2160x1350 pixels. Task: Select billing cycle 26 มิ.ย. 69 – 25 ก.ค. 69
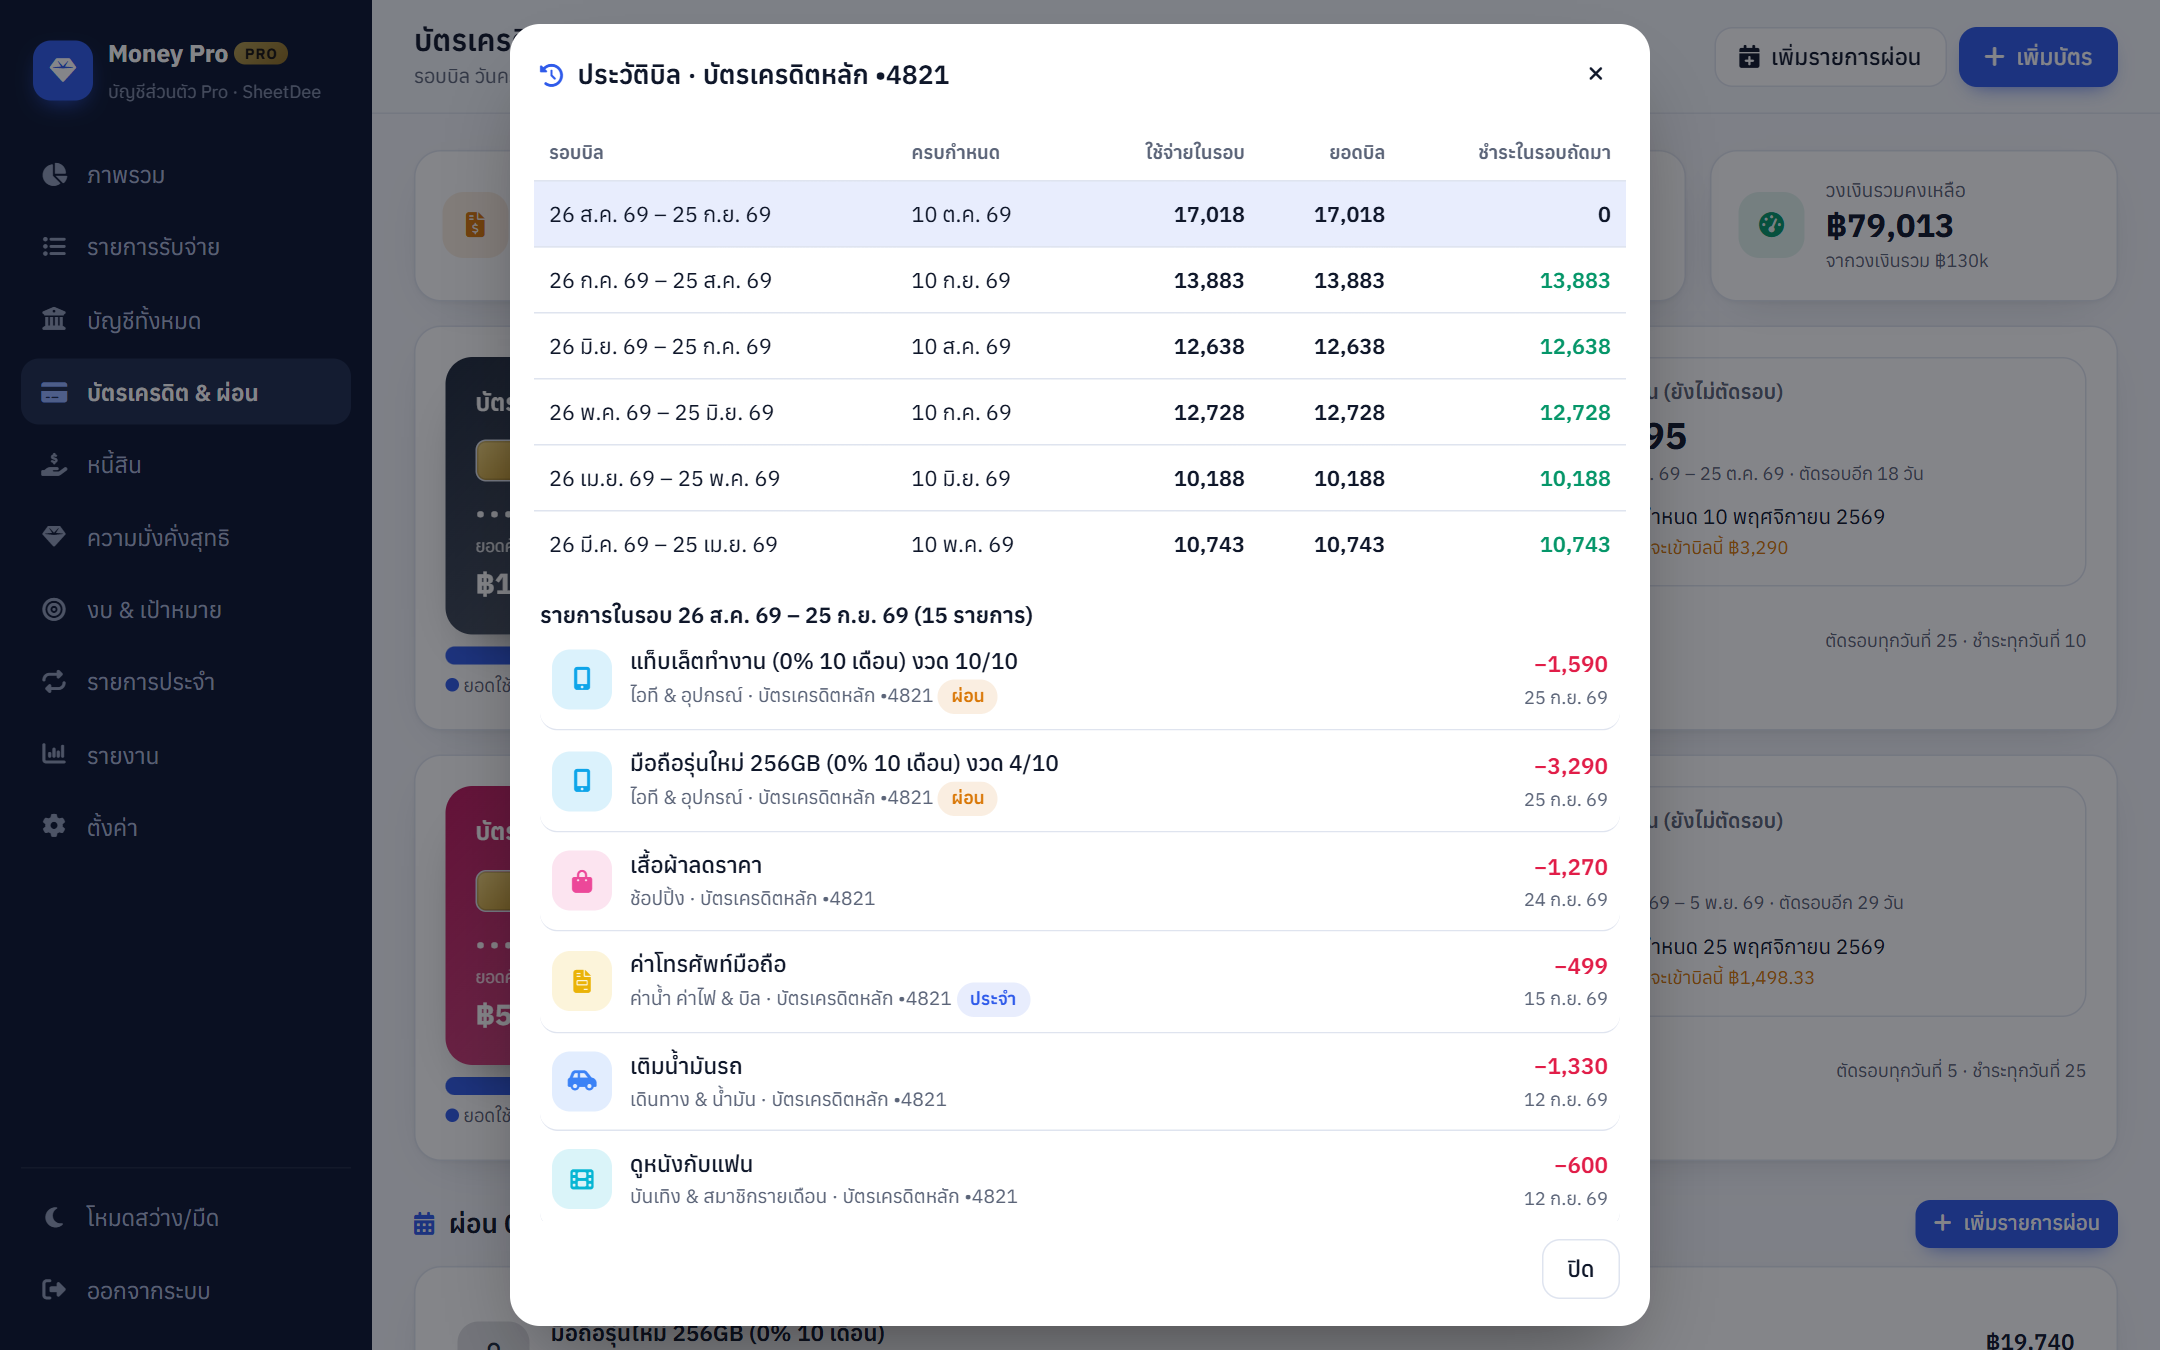[x=1080, y=346]
